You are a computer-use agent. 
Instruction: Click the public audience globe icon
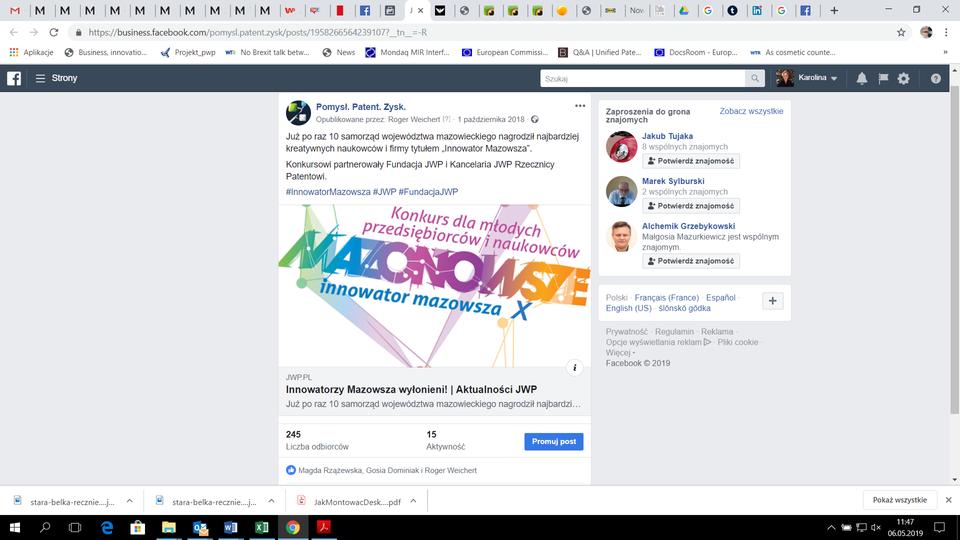pyautogui.click(x=534, y=119)
